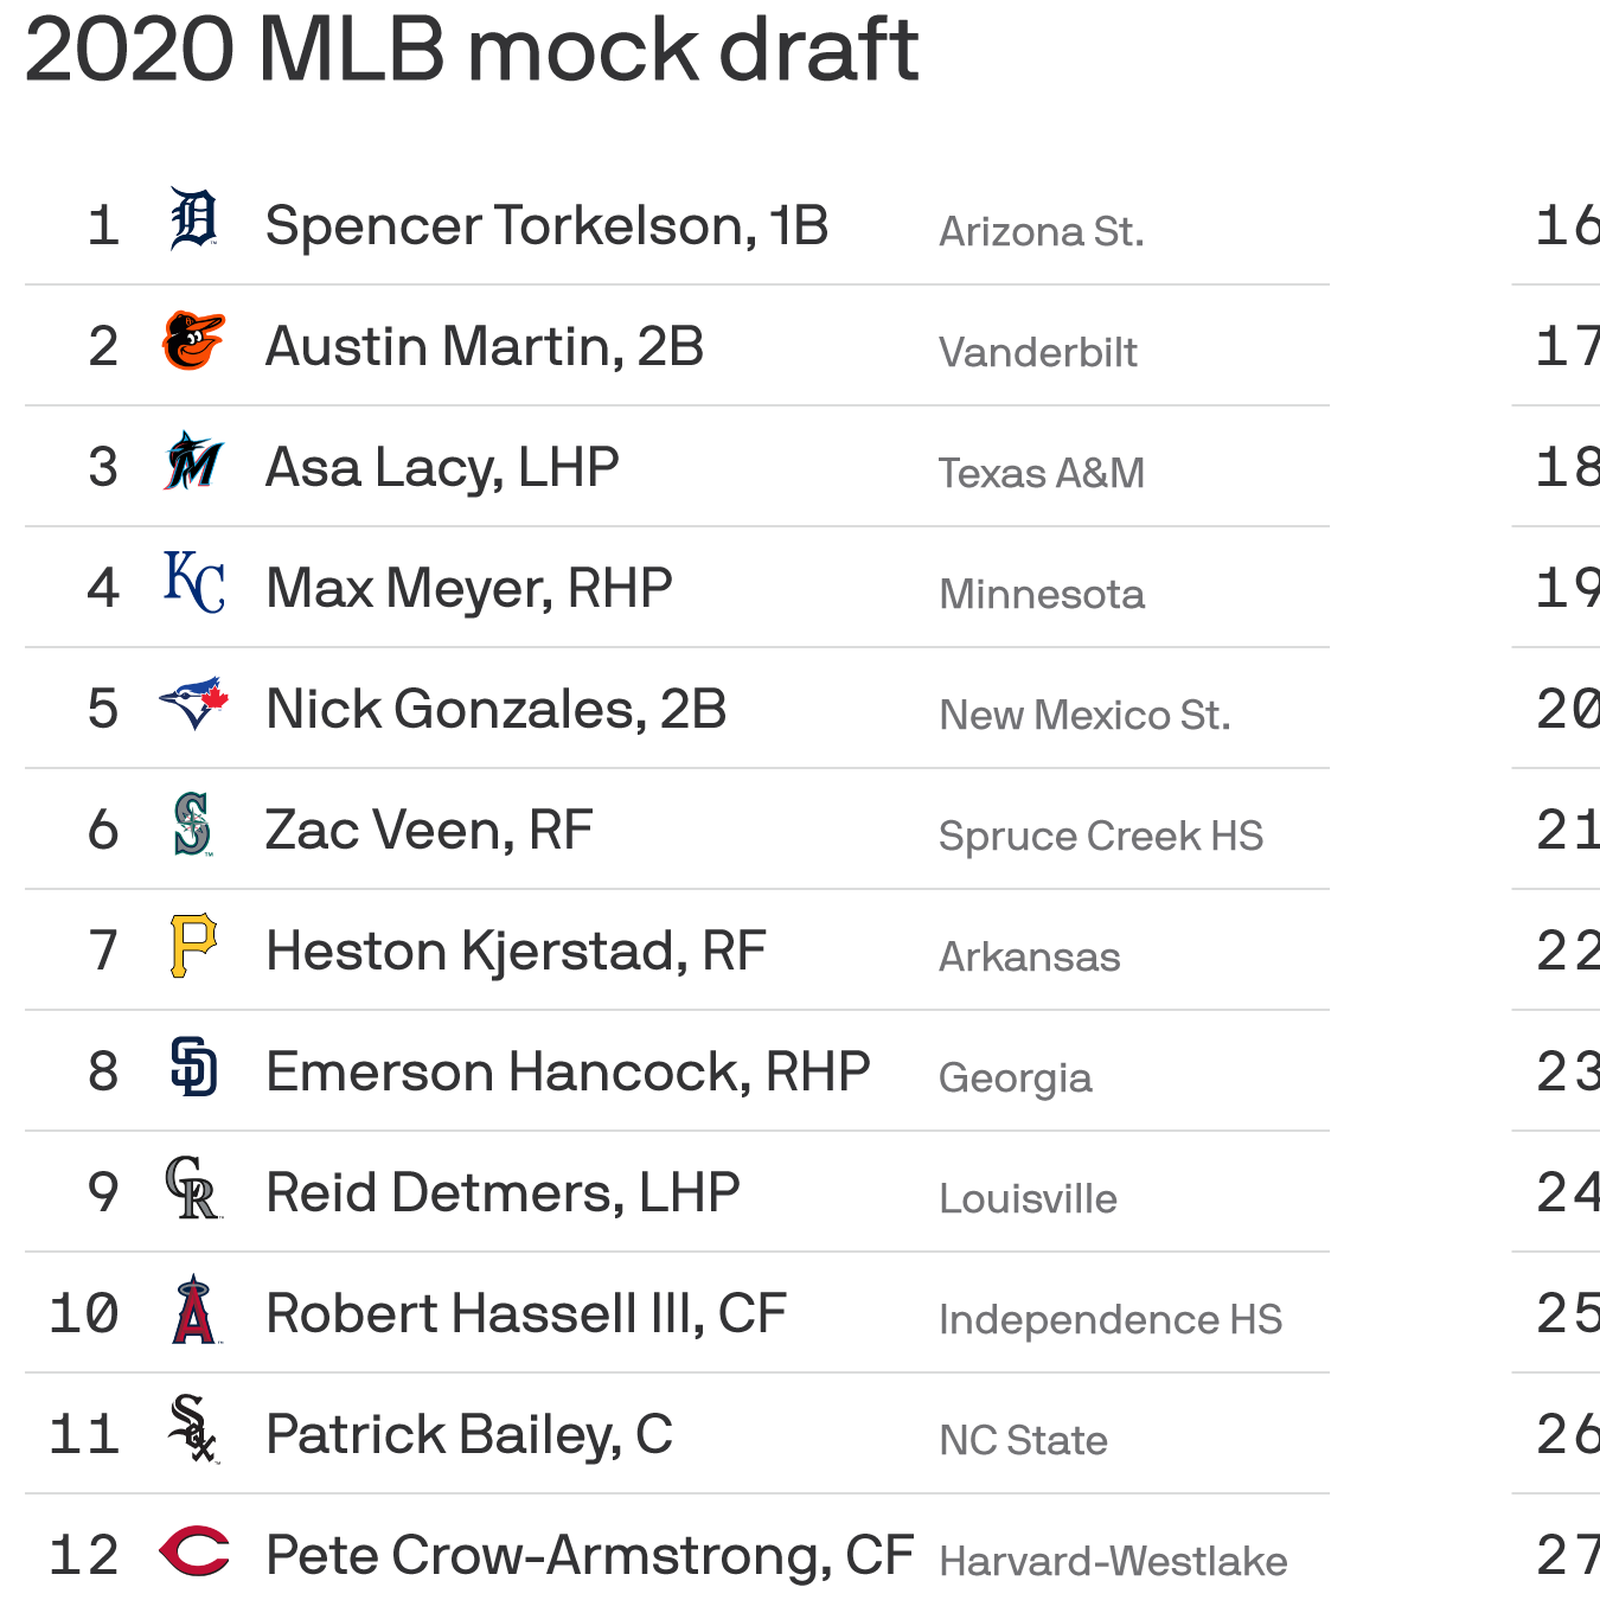Image resolution: width=1600 pixels, height=1600 pixels.
Task: Select Spencer Torkelson, 1B player name
Action: [546, 225]
